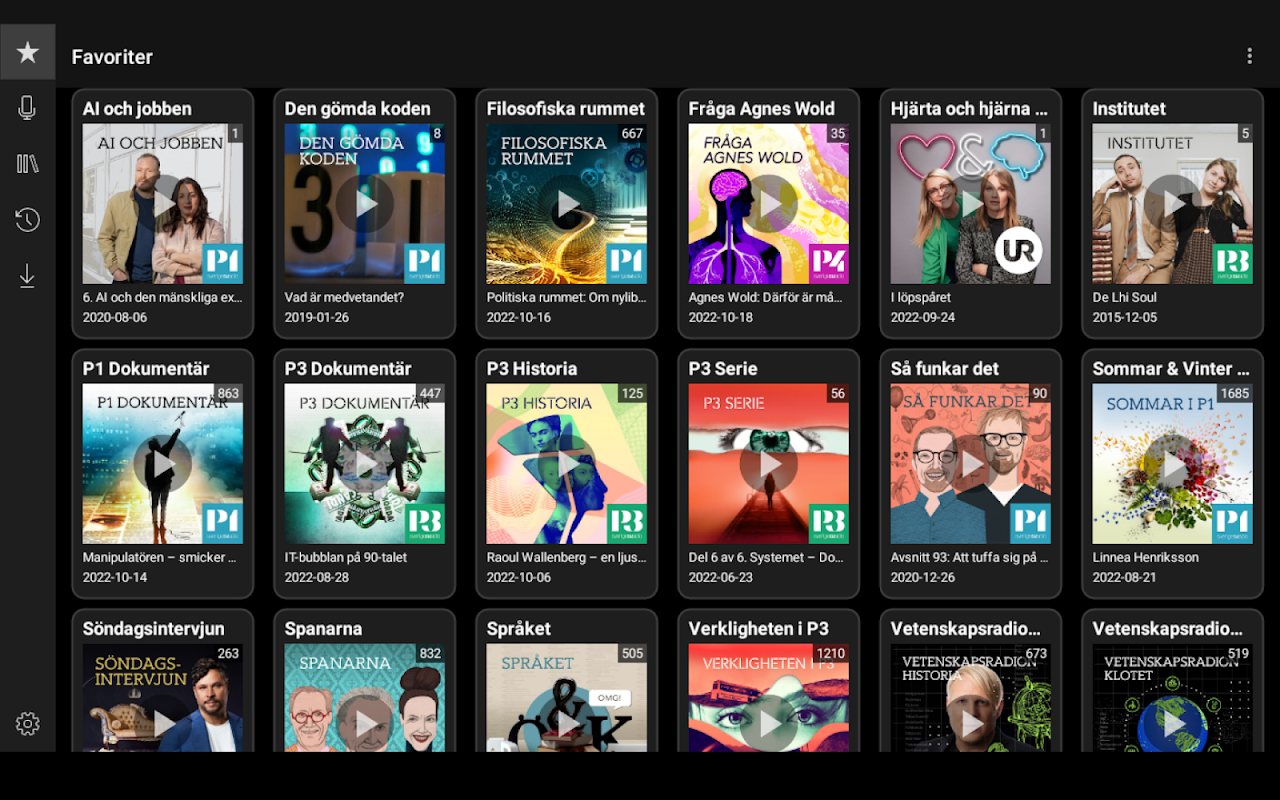Select episode text "IT-bubblan på 90-talet"

[346, 557]
